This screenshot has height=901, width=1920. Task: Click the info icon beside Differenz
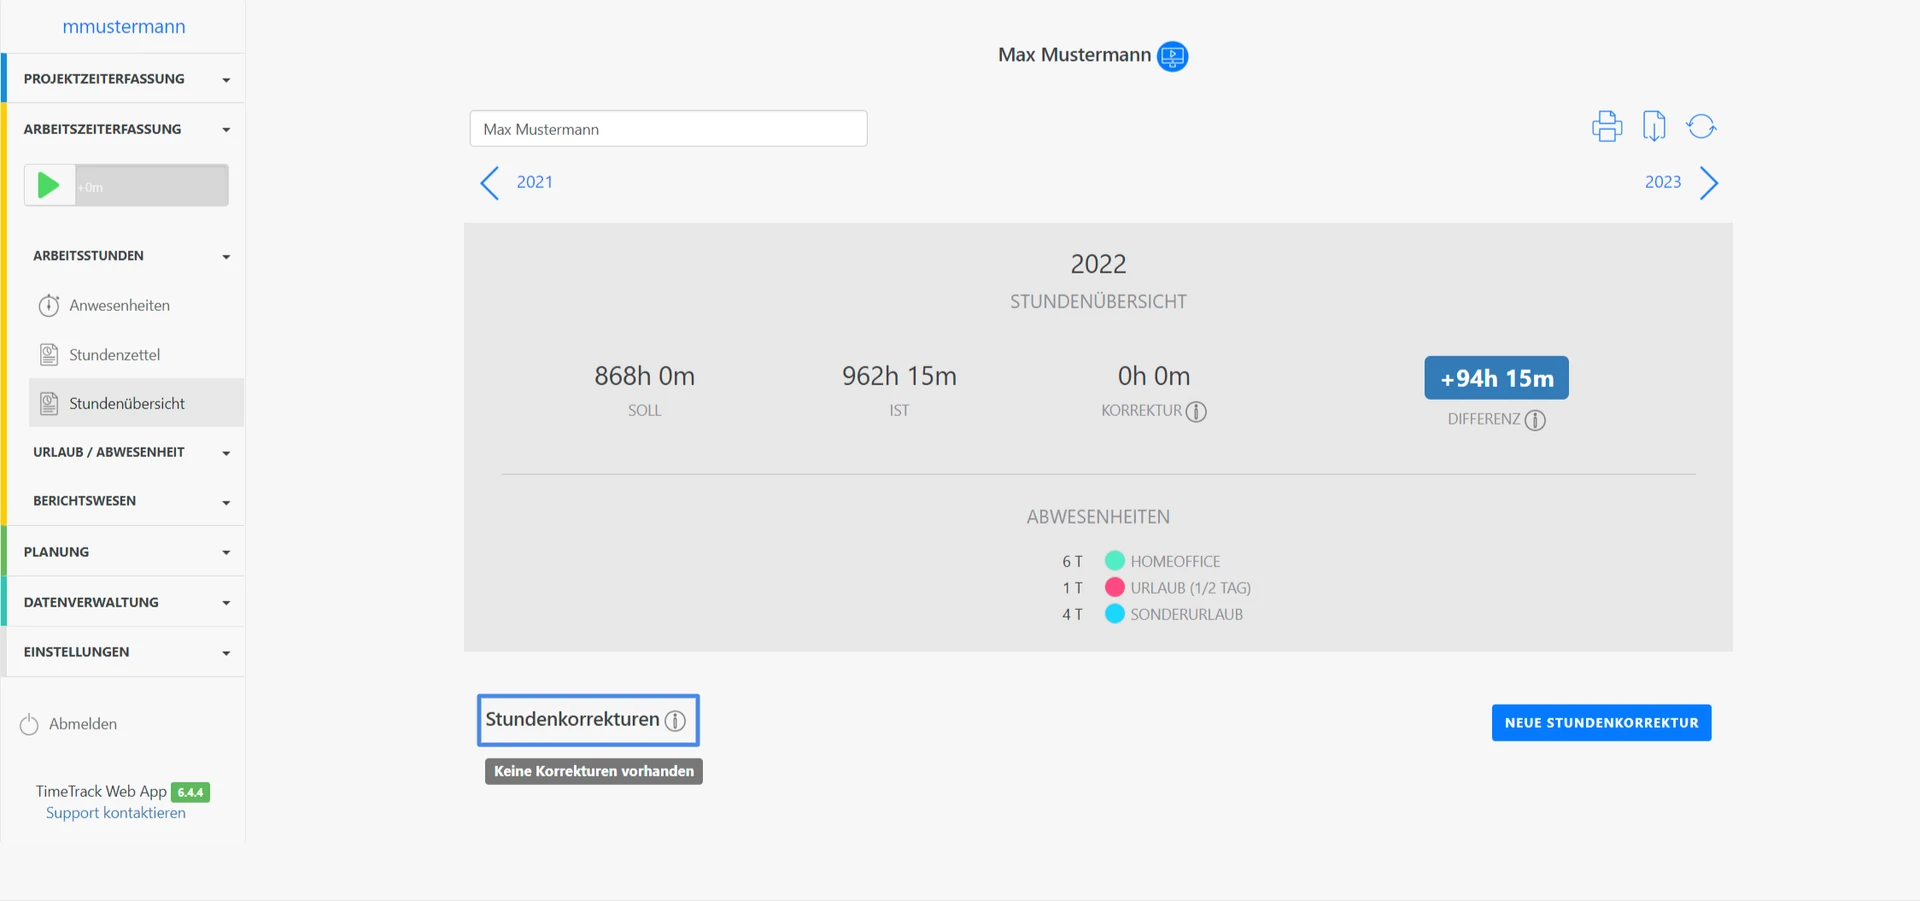coord(1535,420)
